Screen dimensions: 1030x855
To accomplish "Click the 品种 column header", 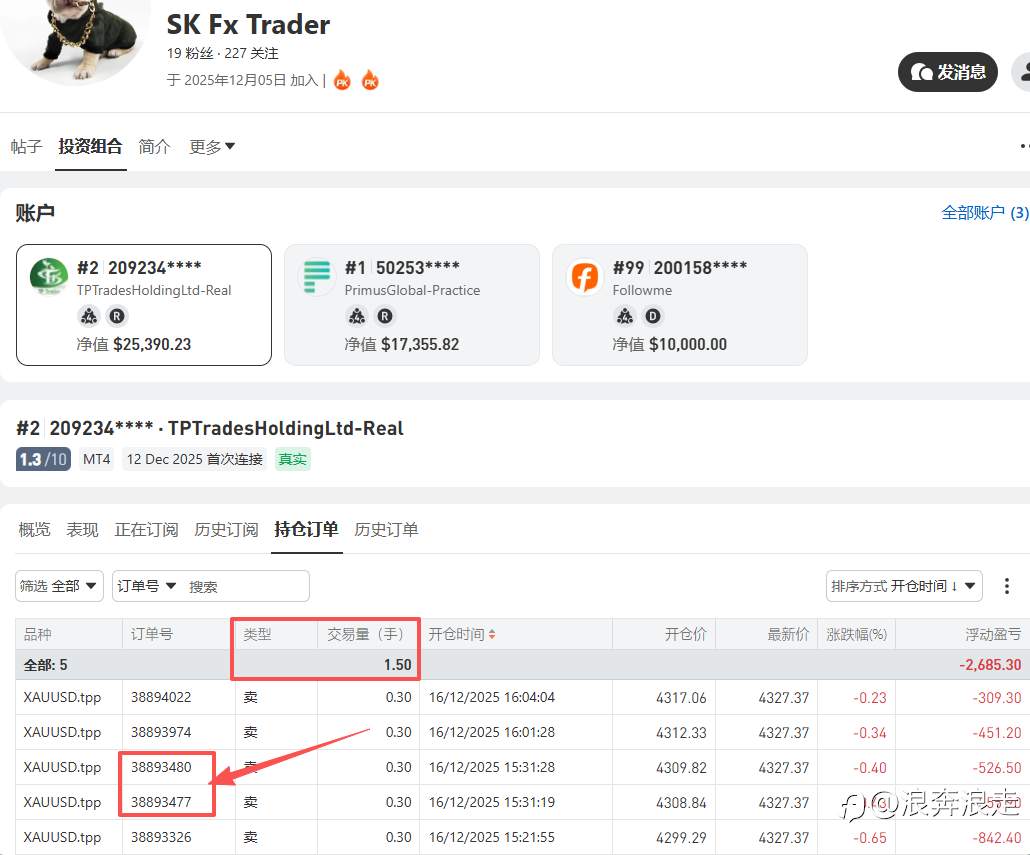I will click(37, 634).
